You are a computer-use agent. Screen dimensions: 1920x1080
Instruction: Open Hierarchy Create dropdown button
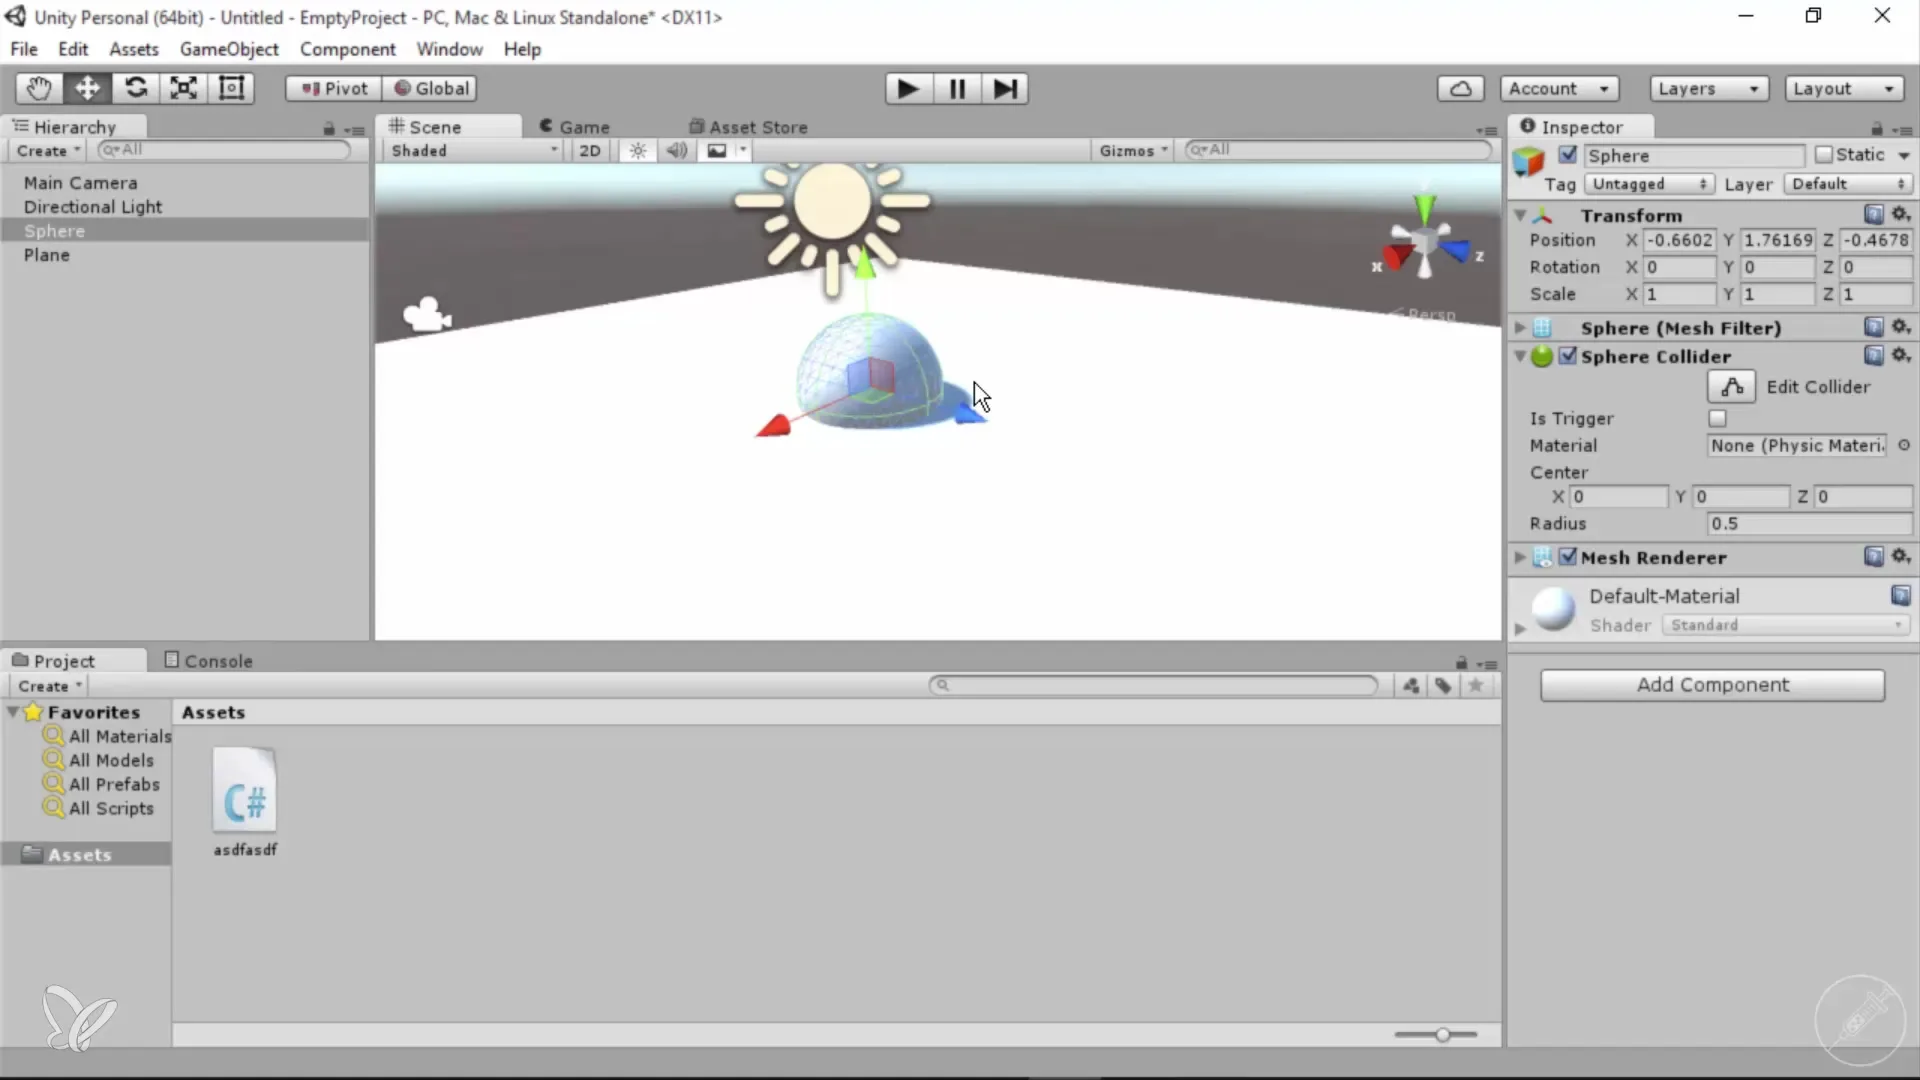tap(48, 150)
